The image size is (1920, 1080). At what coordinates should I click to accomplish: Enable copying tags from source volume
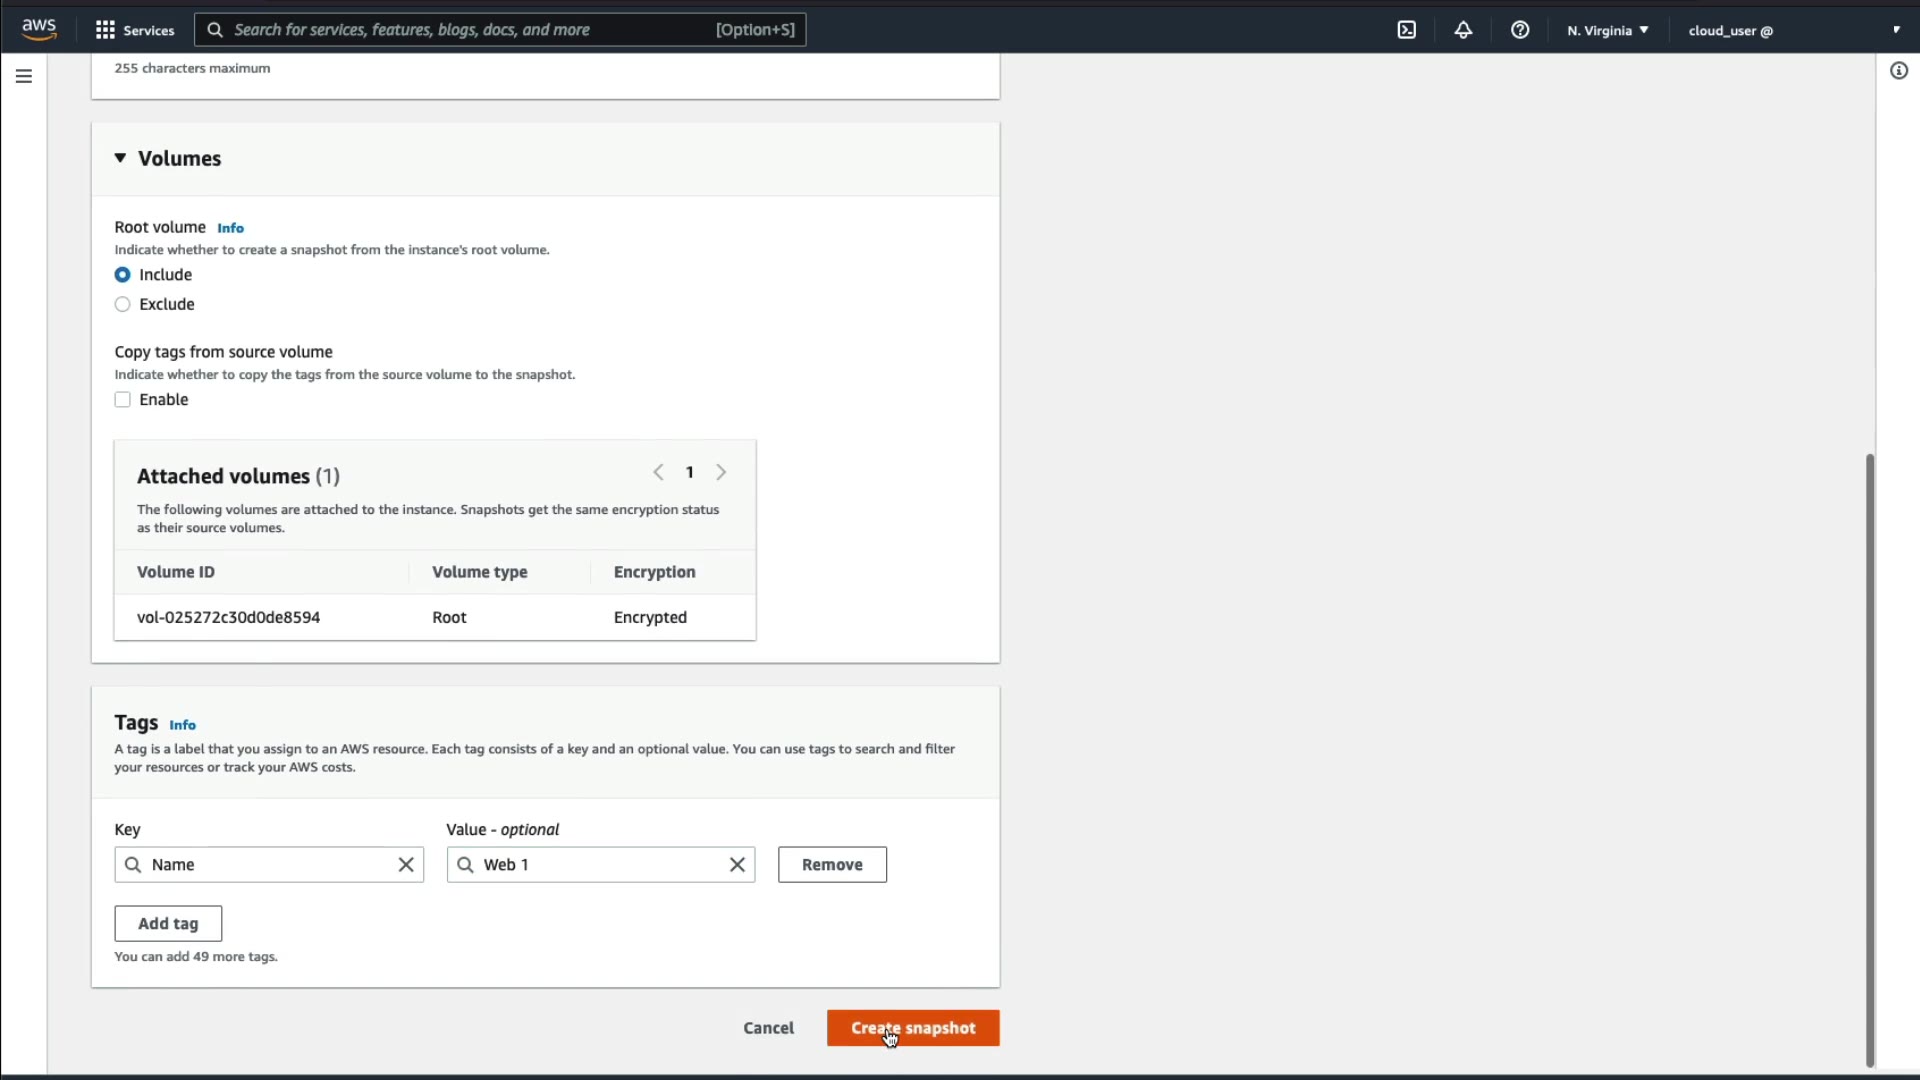point(123,400)
